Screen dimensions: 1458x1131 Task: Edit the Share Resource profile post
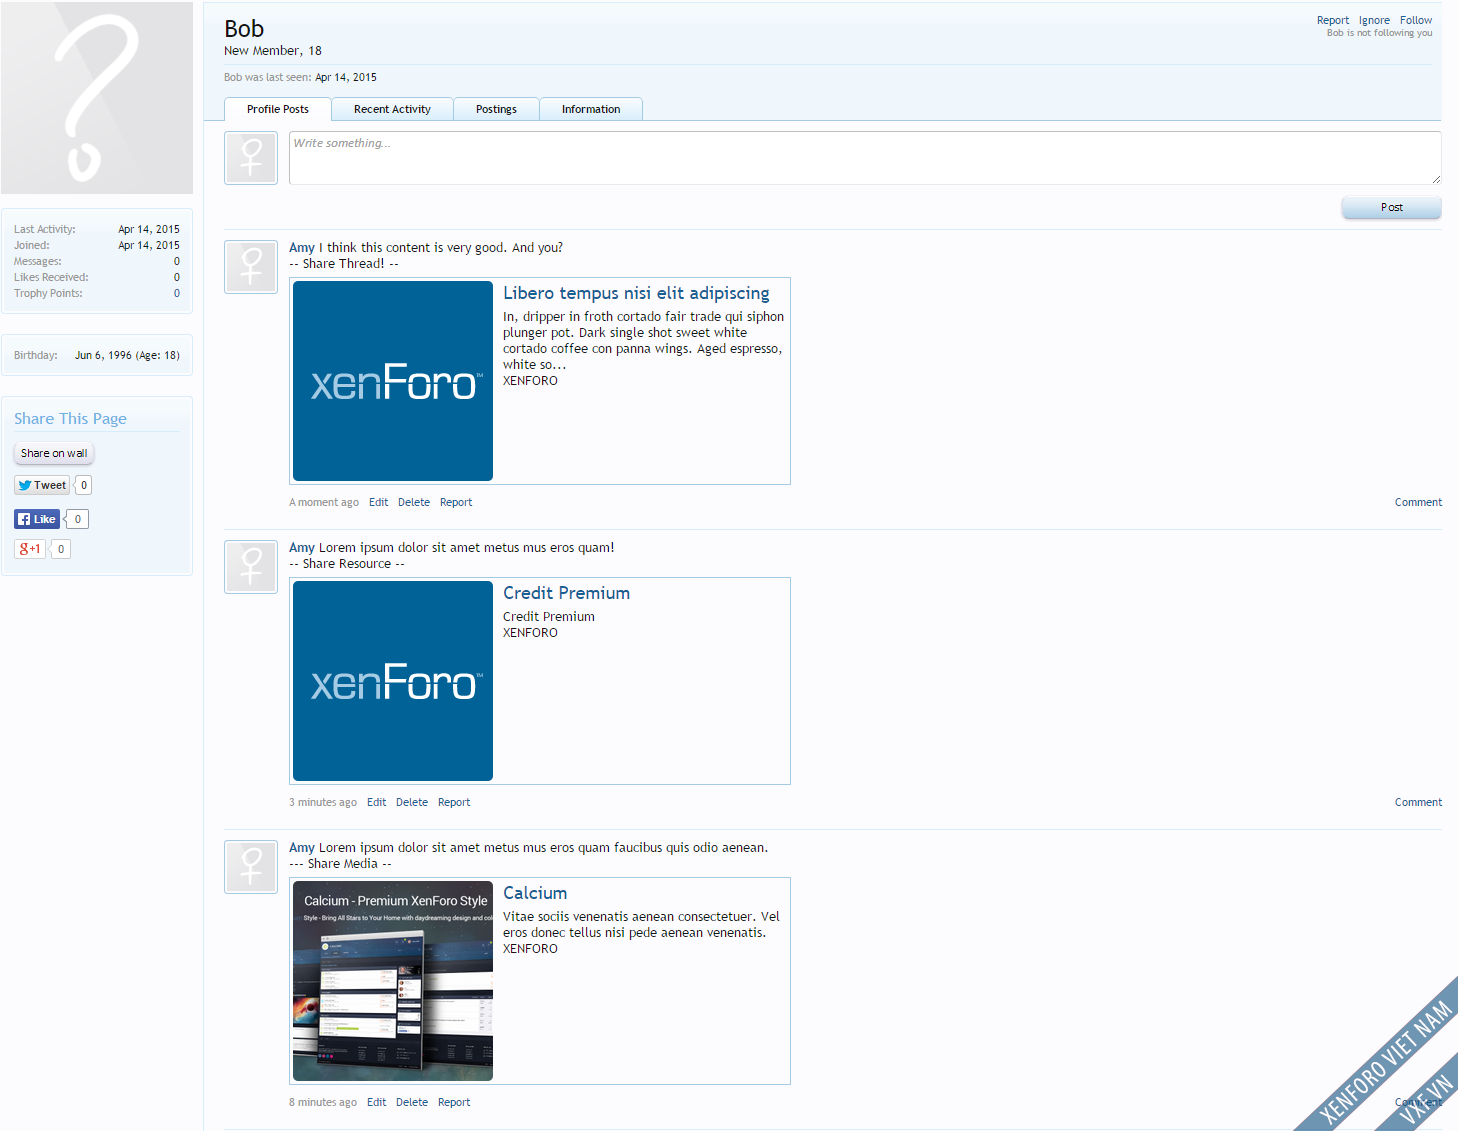click(376, 802)
